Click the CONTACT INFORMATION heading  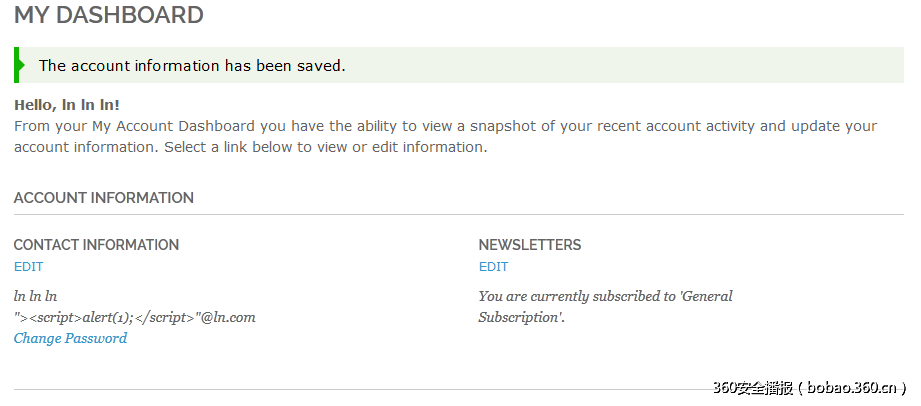click(96, 245)
